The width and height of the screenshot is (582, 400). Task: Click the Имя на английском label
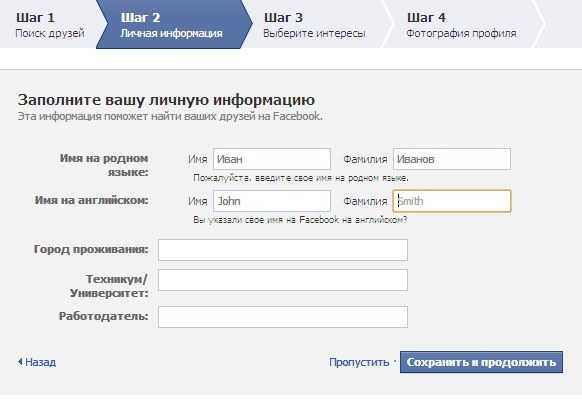92,200
